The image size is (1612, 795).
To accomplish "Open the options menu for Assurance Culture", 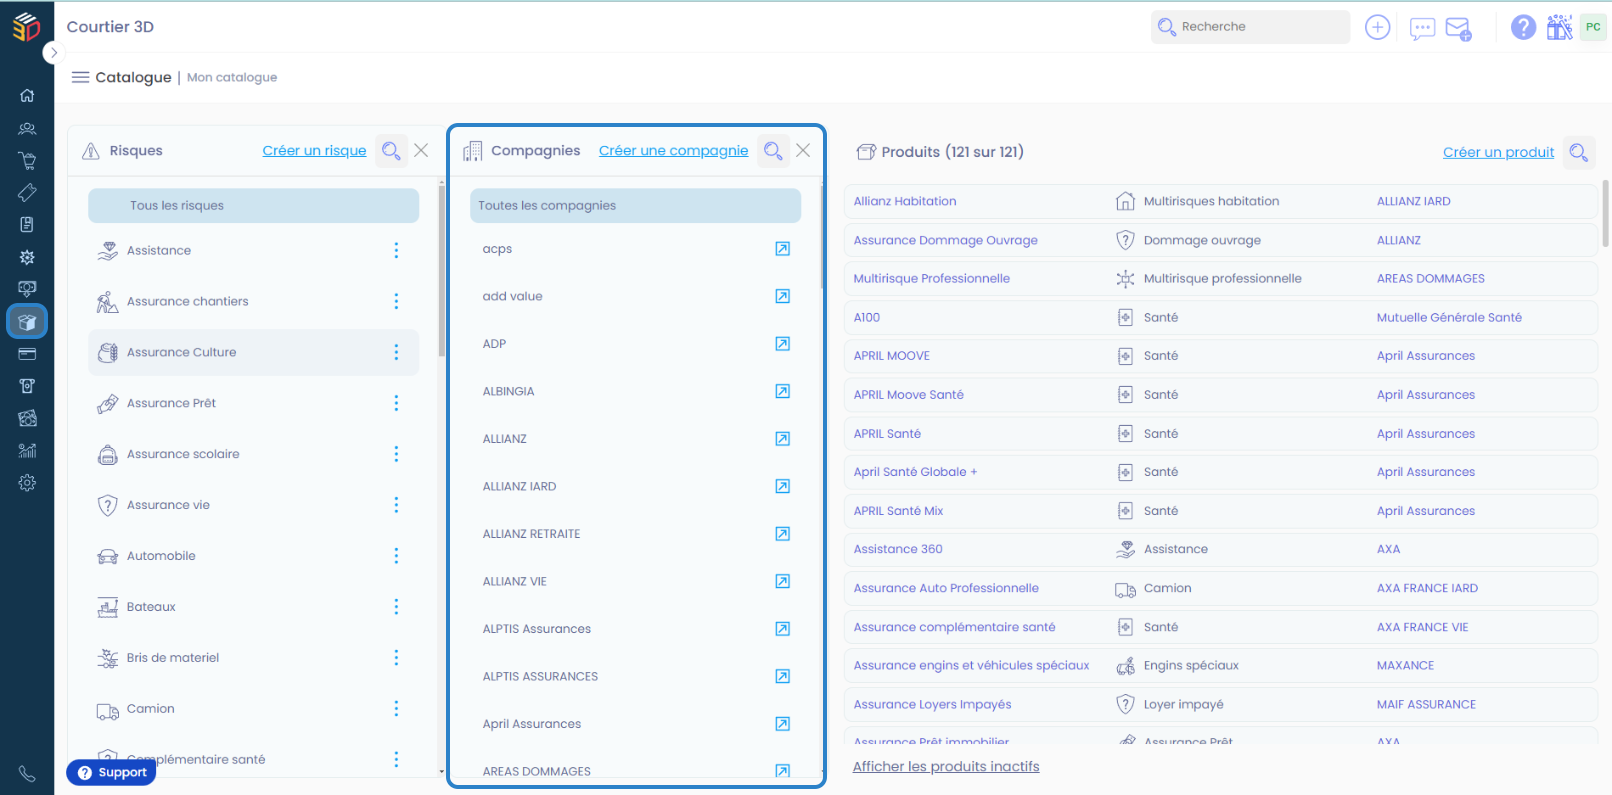I will click(x=396, y=352).
